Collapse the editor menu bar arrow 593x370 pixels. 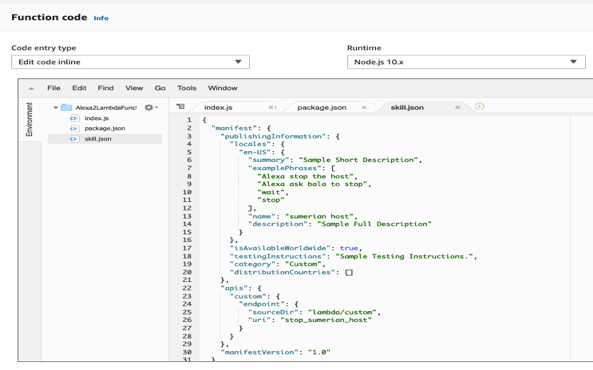(31, 89)
